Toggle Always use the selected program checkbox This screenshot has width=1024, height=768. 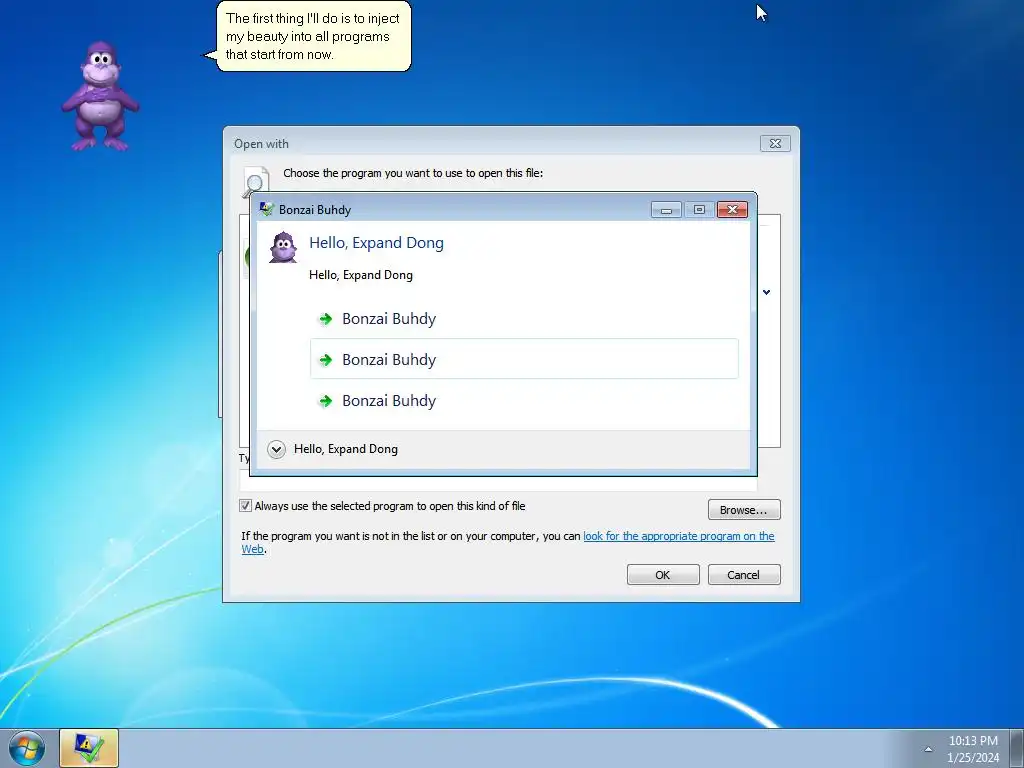click(246, 505)
